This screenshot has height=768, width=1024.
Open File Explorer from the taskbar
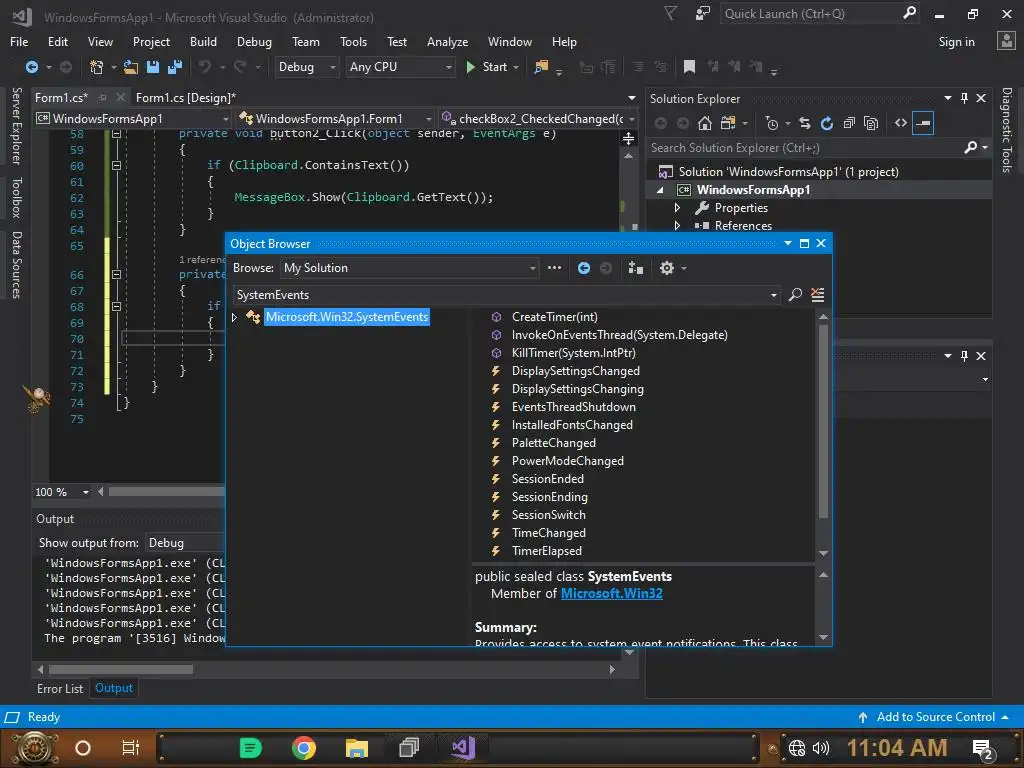(357, 747)
